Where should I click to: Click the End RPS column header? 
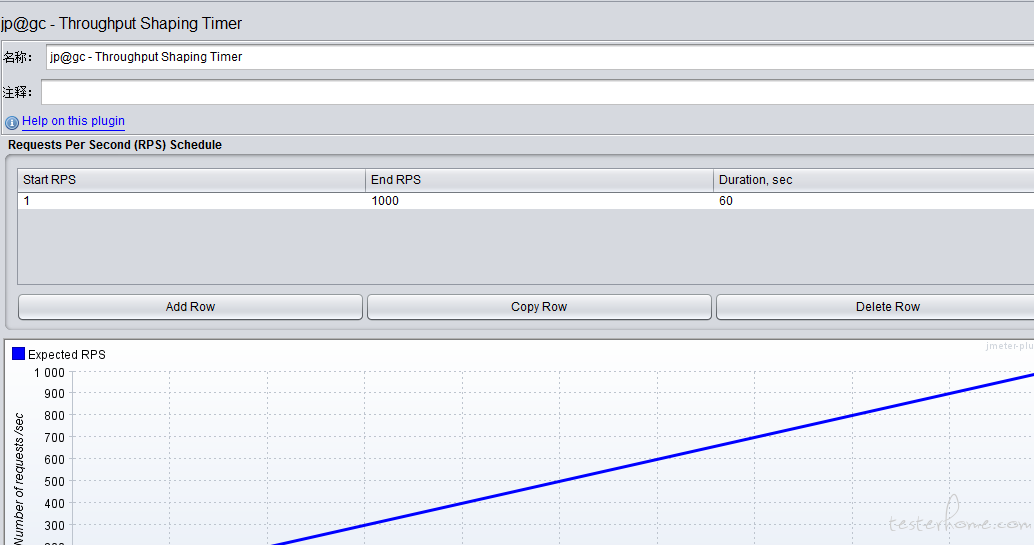(539, 180)
